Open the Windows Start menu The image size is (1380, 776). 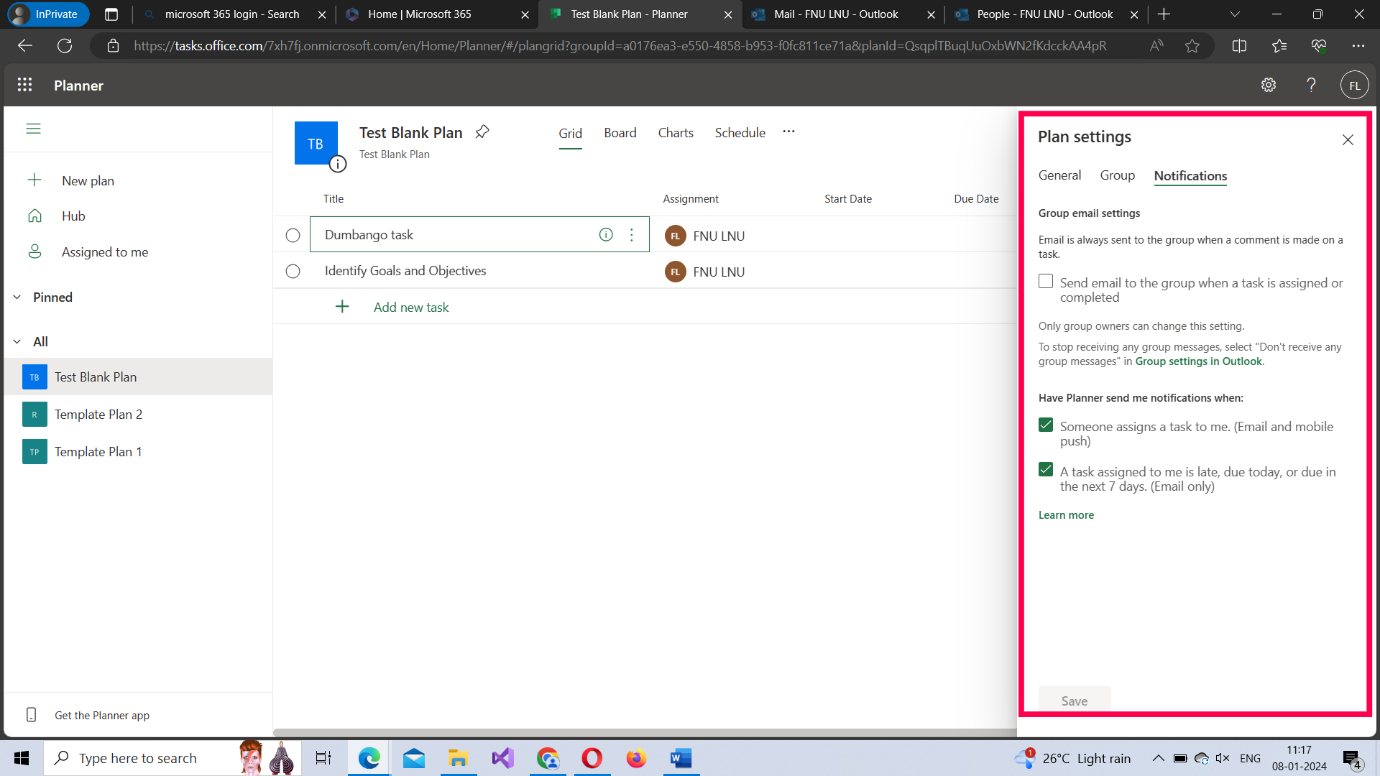click(22, 758)
